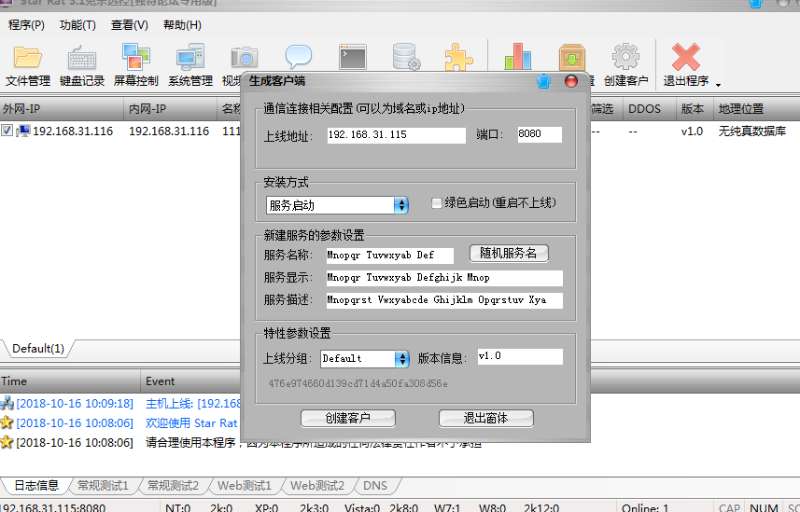Viewport: 800px width, 512px height.
Task: Click the 退出窗体 button
Action: click(486, 418)
